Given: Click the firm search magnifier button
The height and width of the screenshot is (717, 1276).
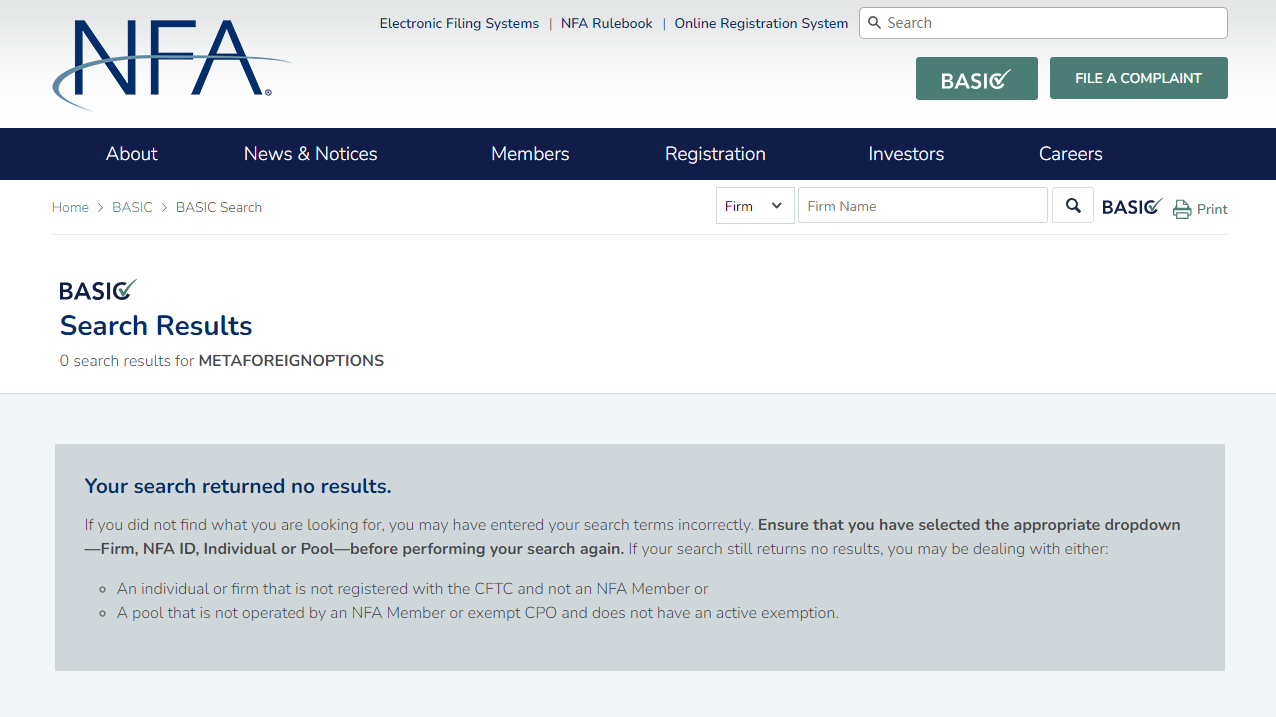Looking at the screenshot, I should click(1073, 206).
